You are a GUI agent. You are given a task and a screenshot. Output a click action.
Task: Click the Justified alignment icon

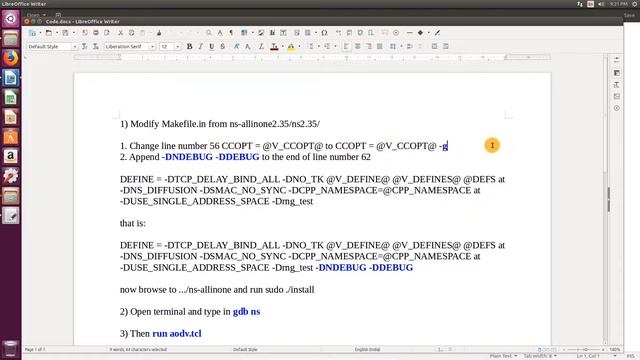(x=379, y=47)
